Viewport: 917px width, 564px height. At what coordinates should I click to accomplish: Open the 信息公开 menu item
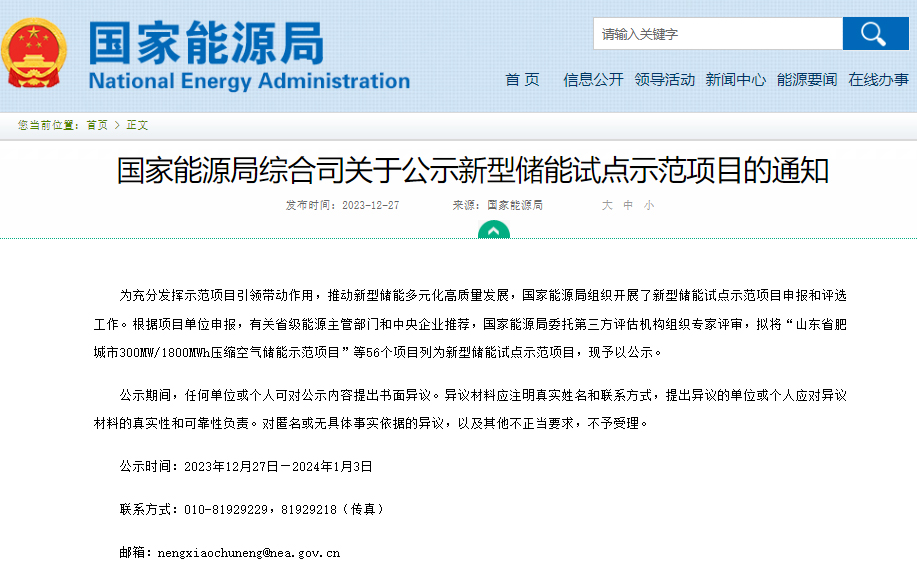tap(593, 80)
